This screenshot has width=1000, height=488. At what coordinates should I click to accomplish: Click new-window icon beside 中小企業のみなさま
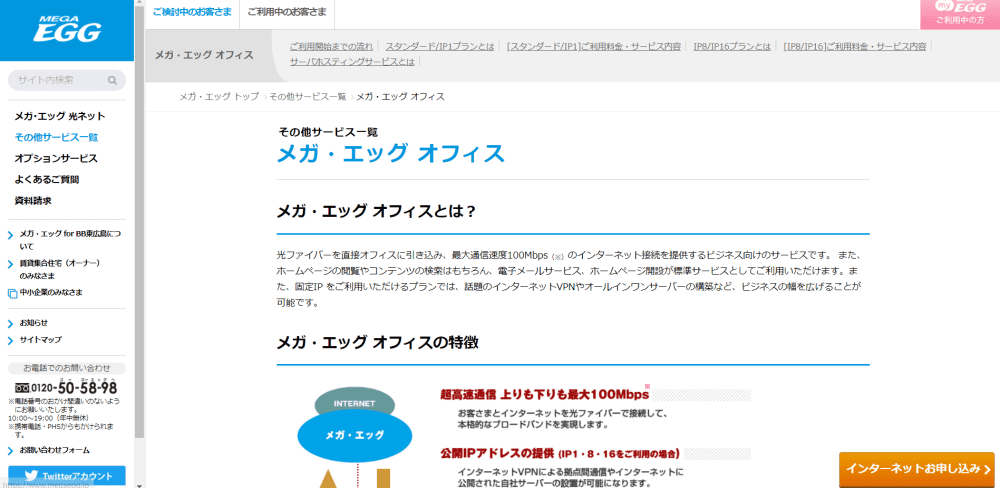click(11, 293)
